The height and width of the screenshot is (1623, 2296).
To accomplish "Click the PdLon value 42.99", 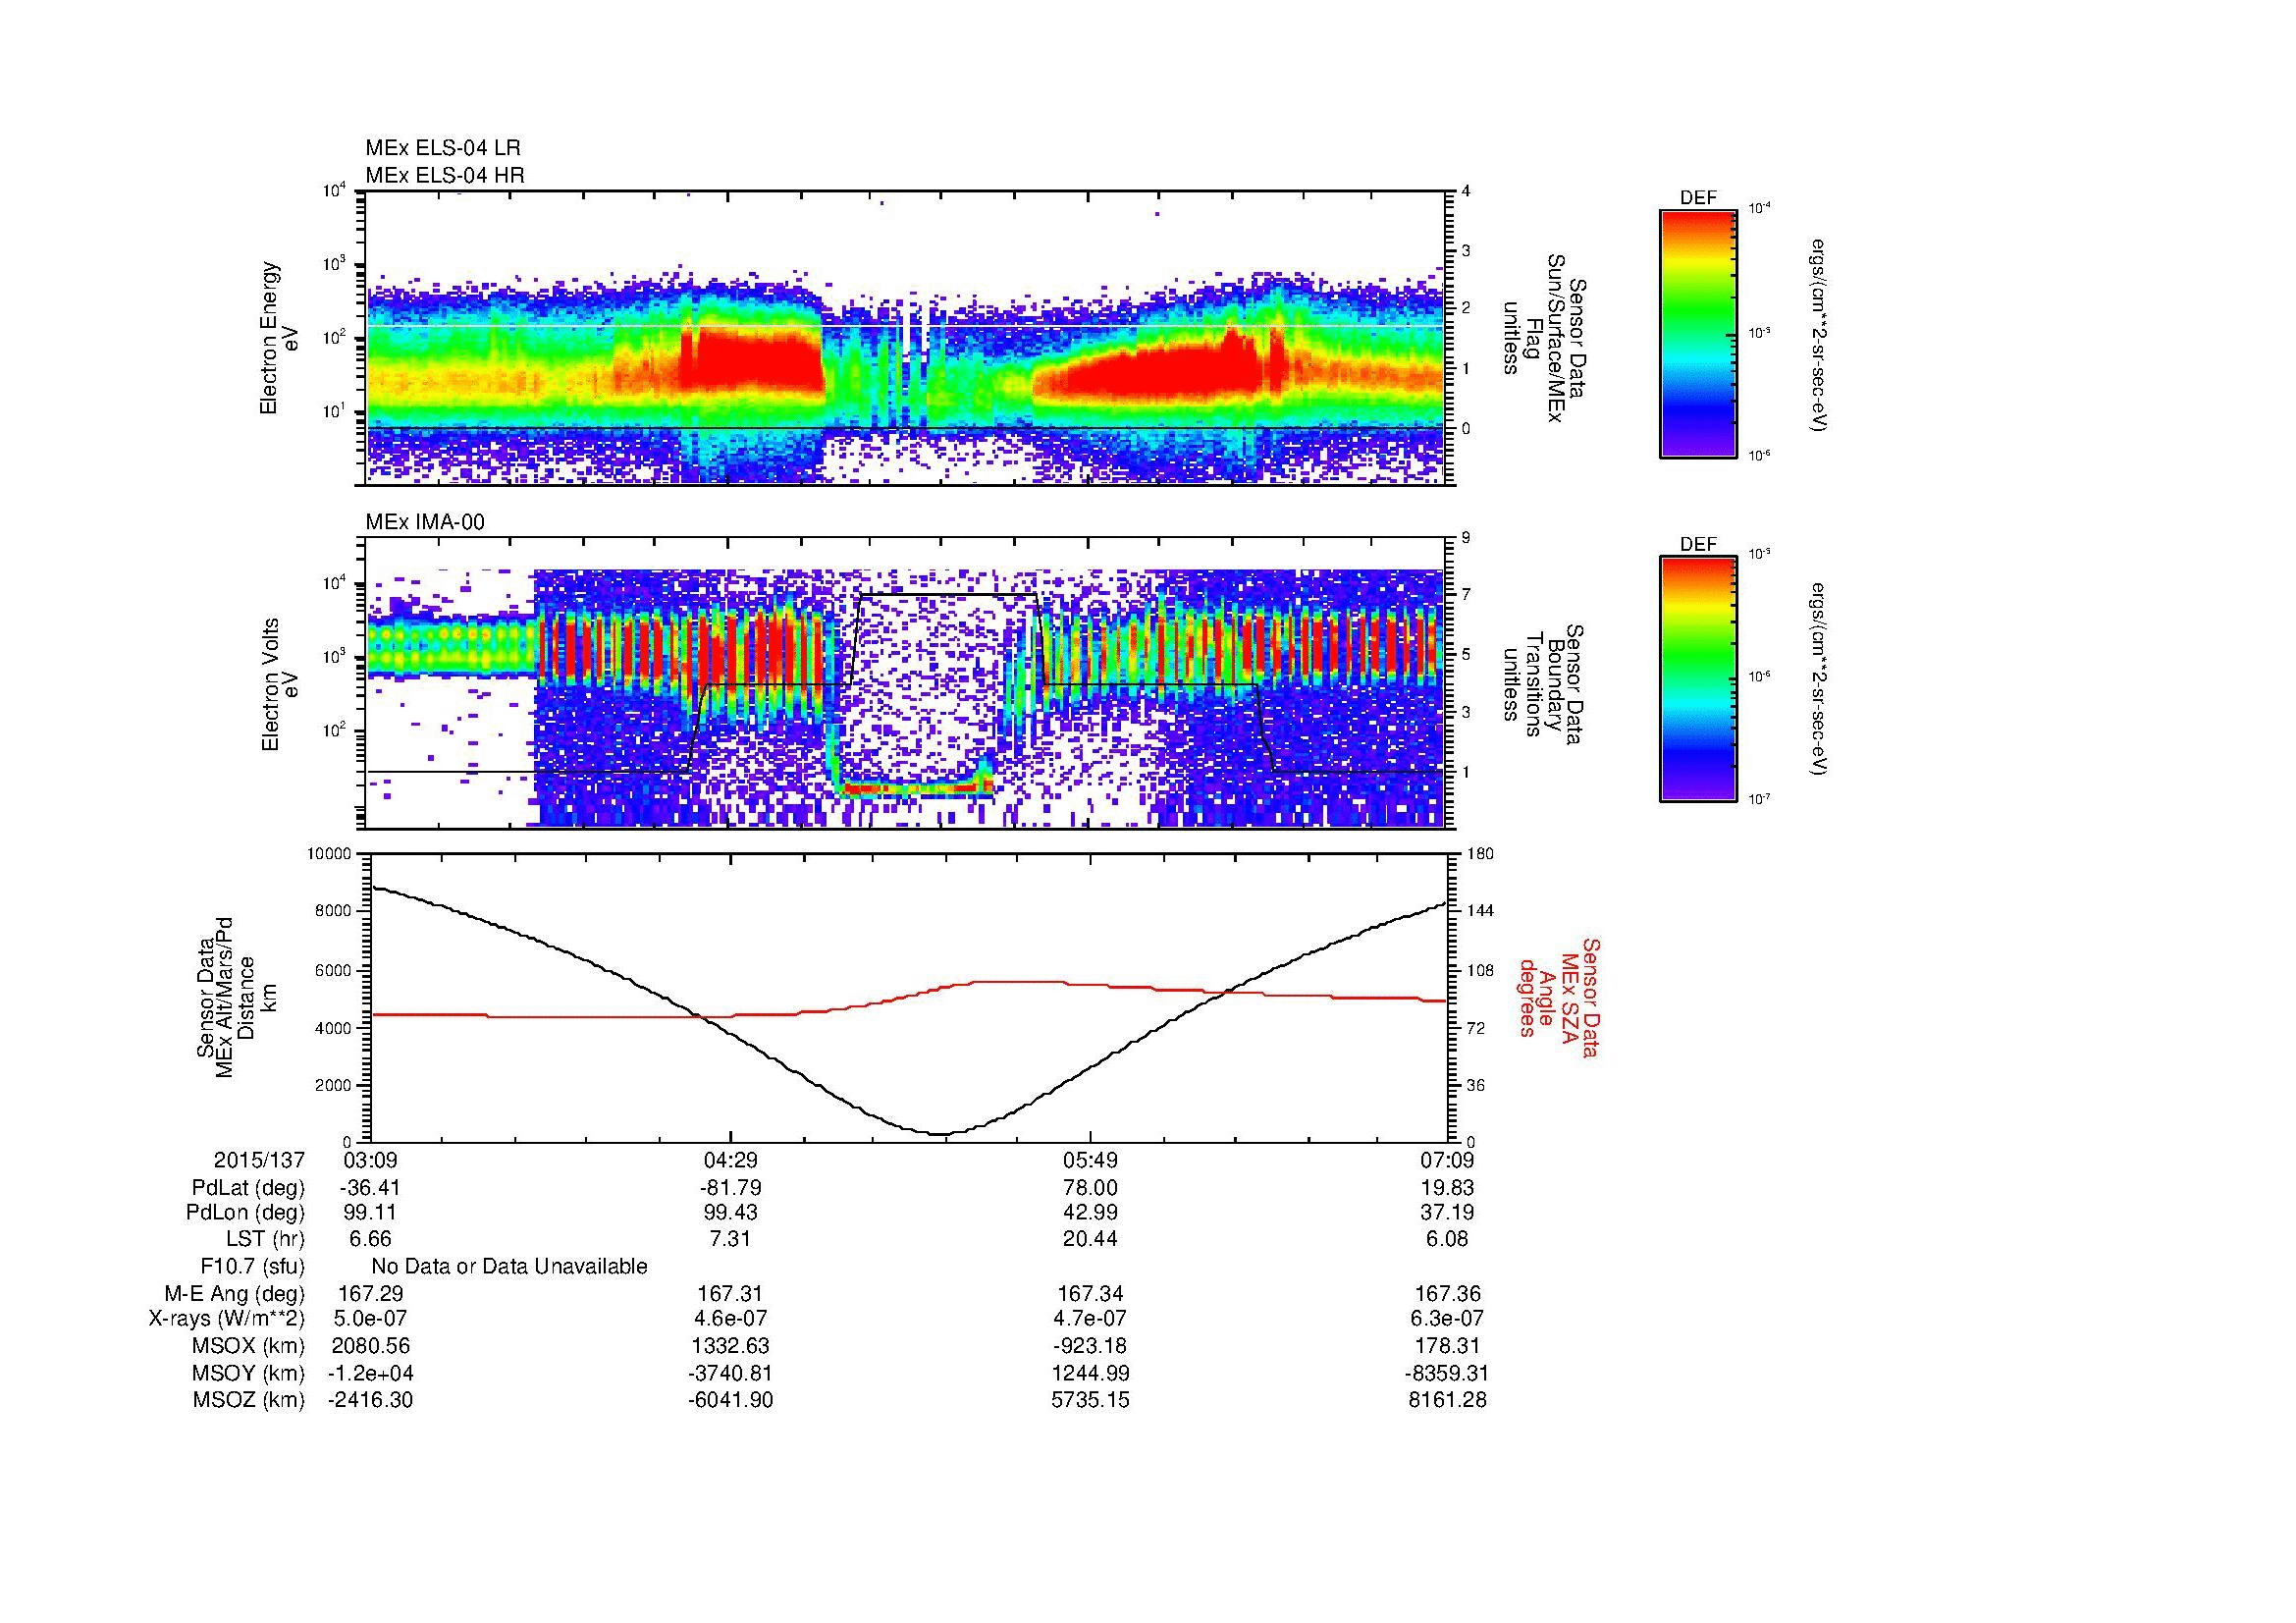I will 1090,1213.
